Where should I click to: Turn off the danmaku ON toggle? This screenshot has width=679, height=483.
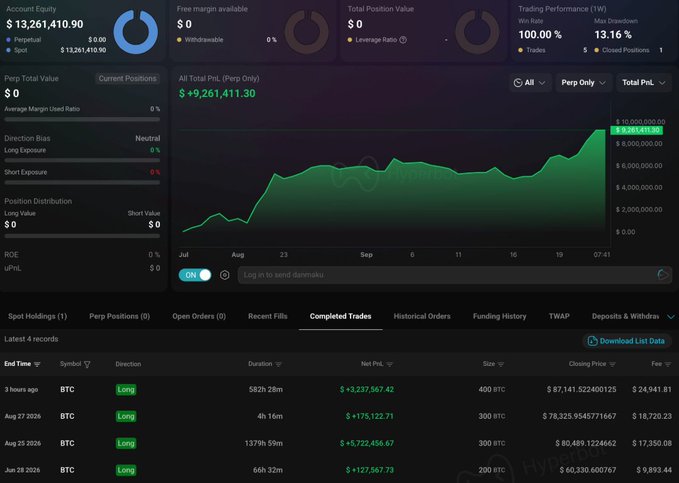coord(195,275)
